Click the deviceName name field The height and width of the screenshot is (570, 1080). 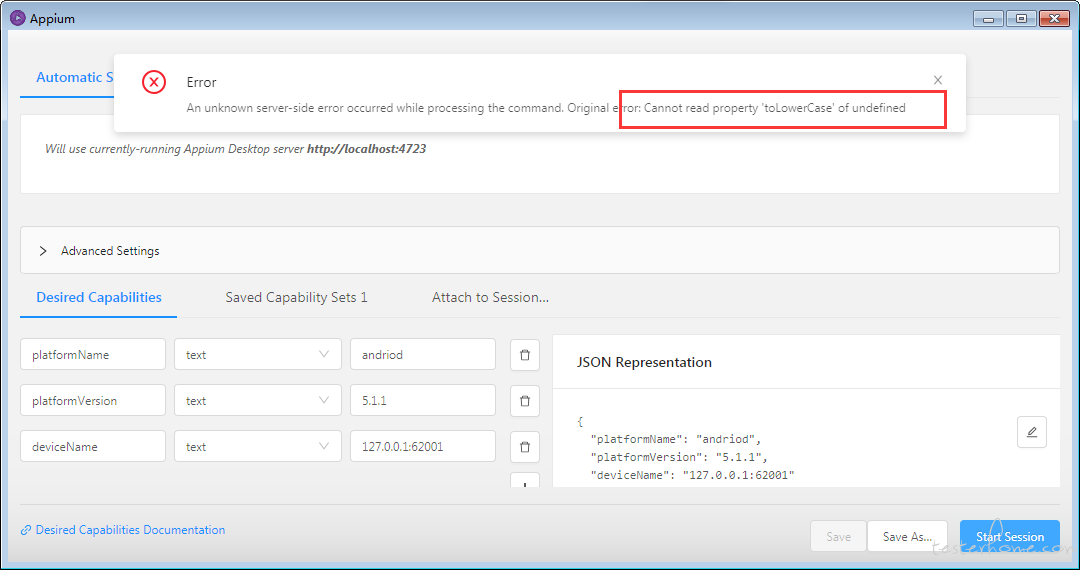pos(93,447)
